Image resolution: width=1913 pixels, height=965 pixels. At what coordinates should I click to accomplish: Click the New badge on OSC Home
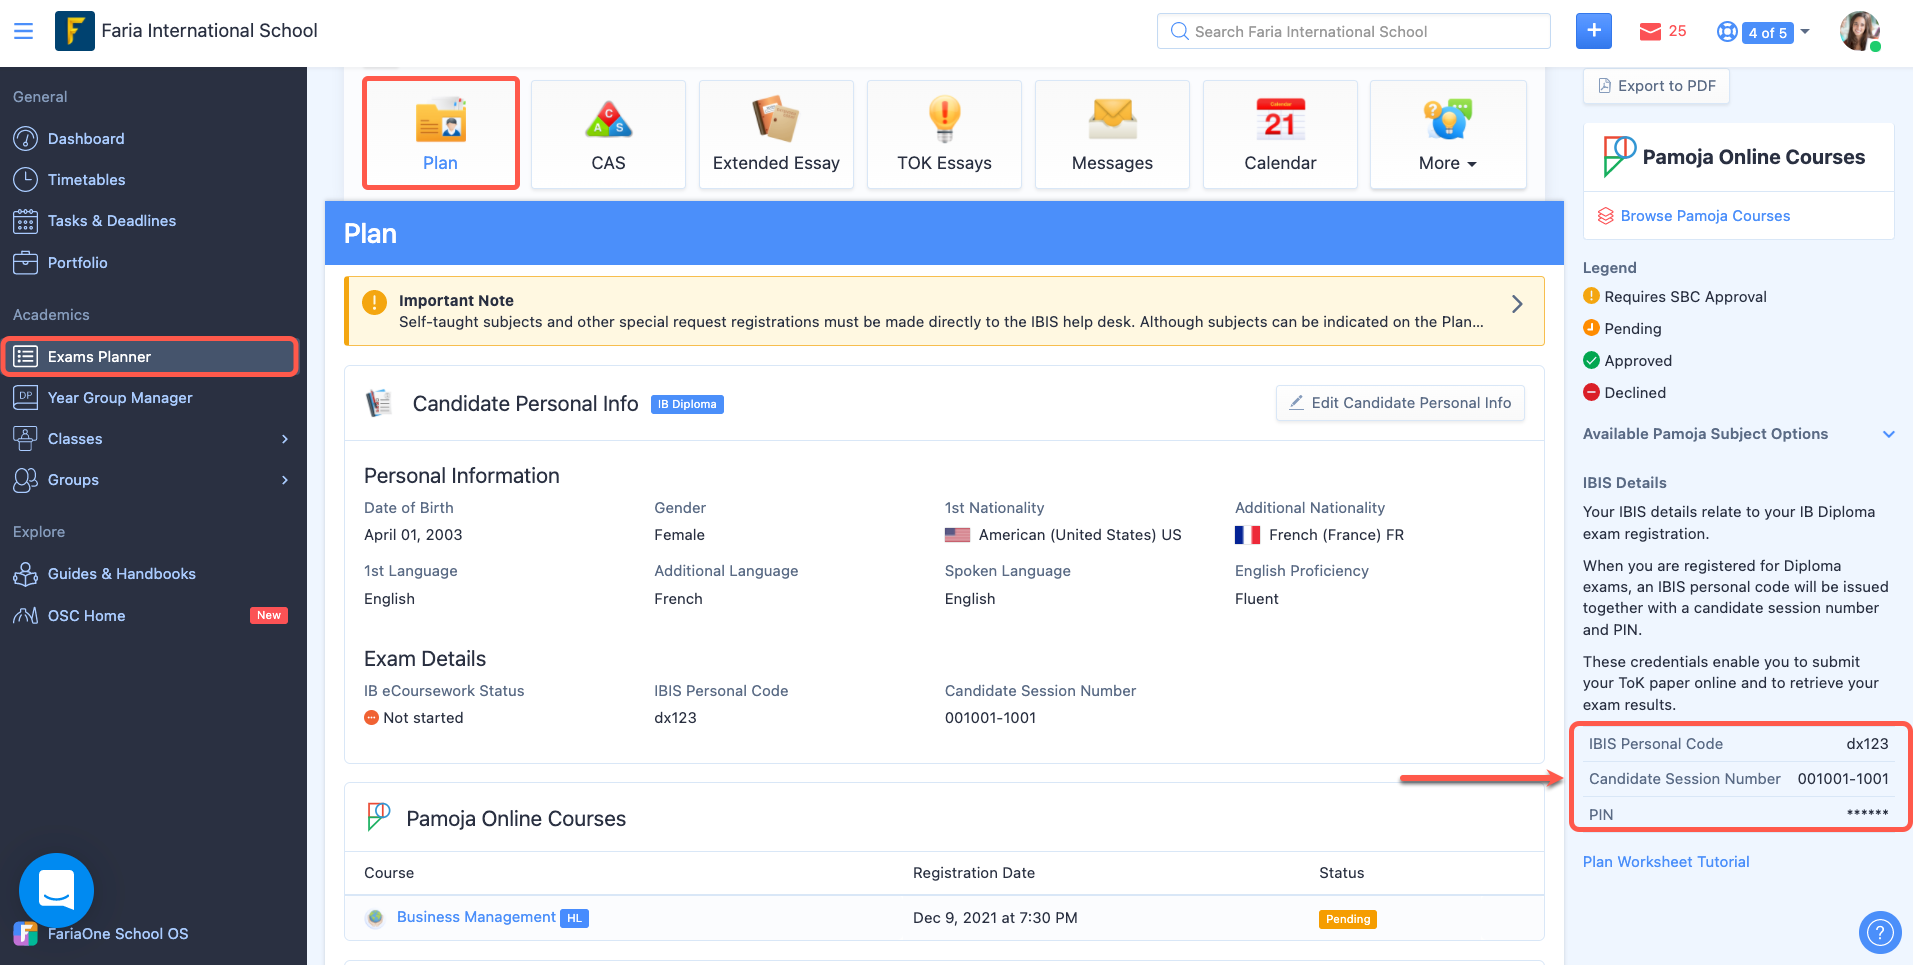(268, 615)
